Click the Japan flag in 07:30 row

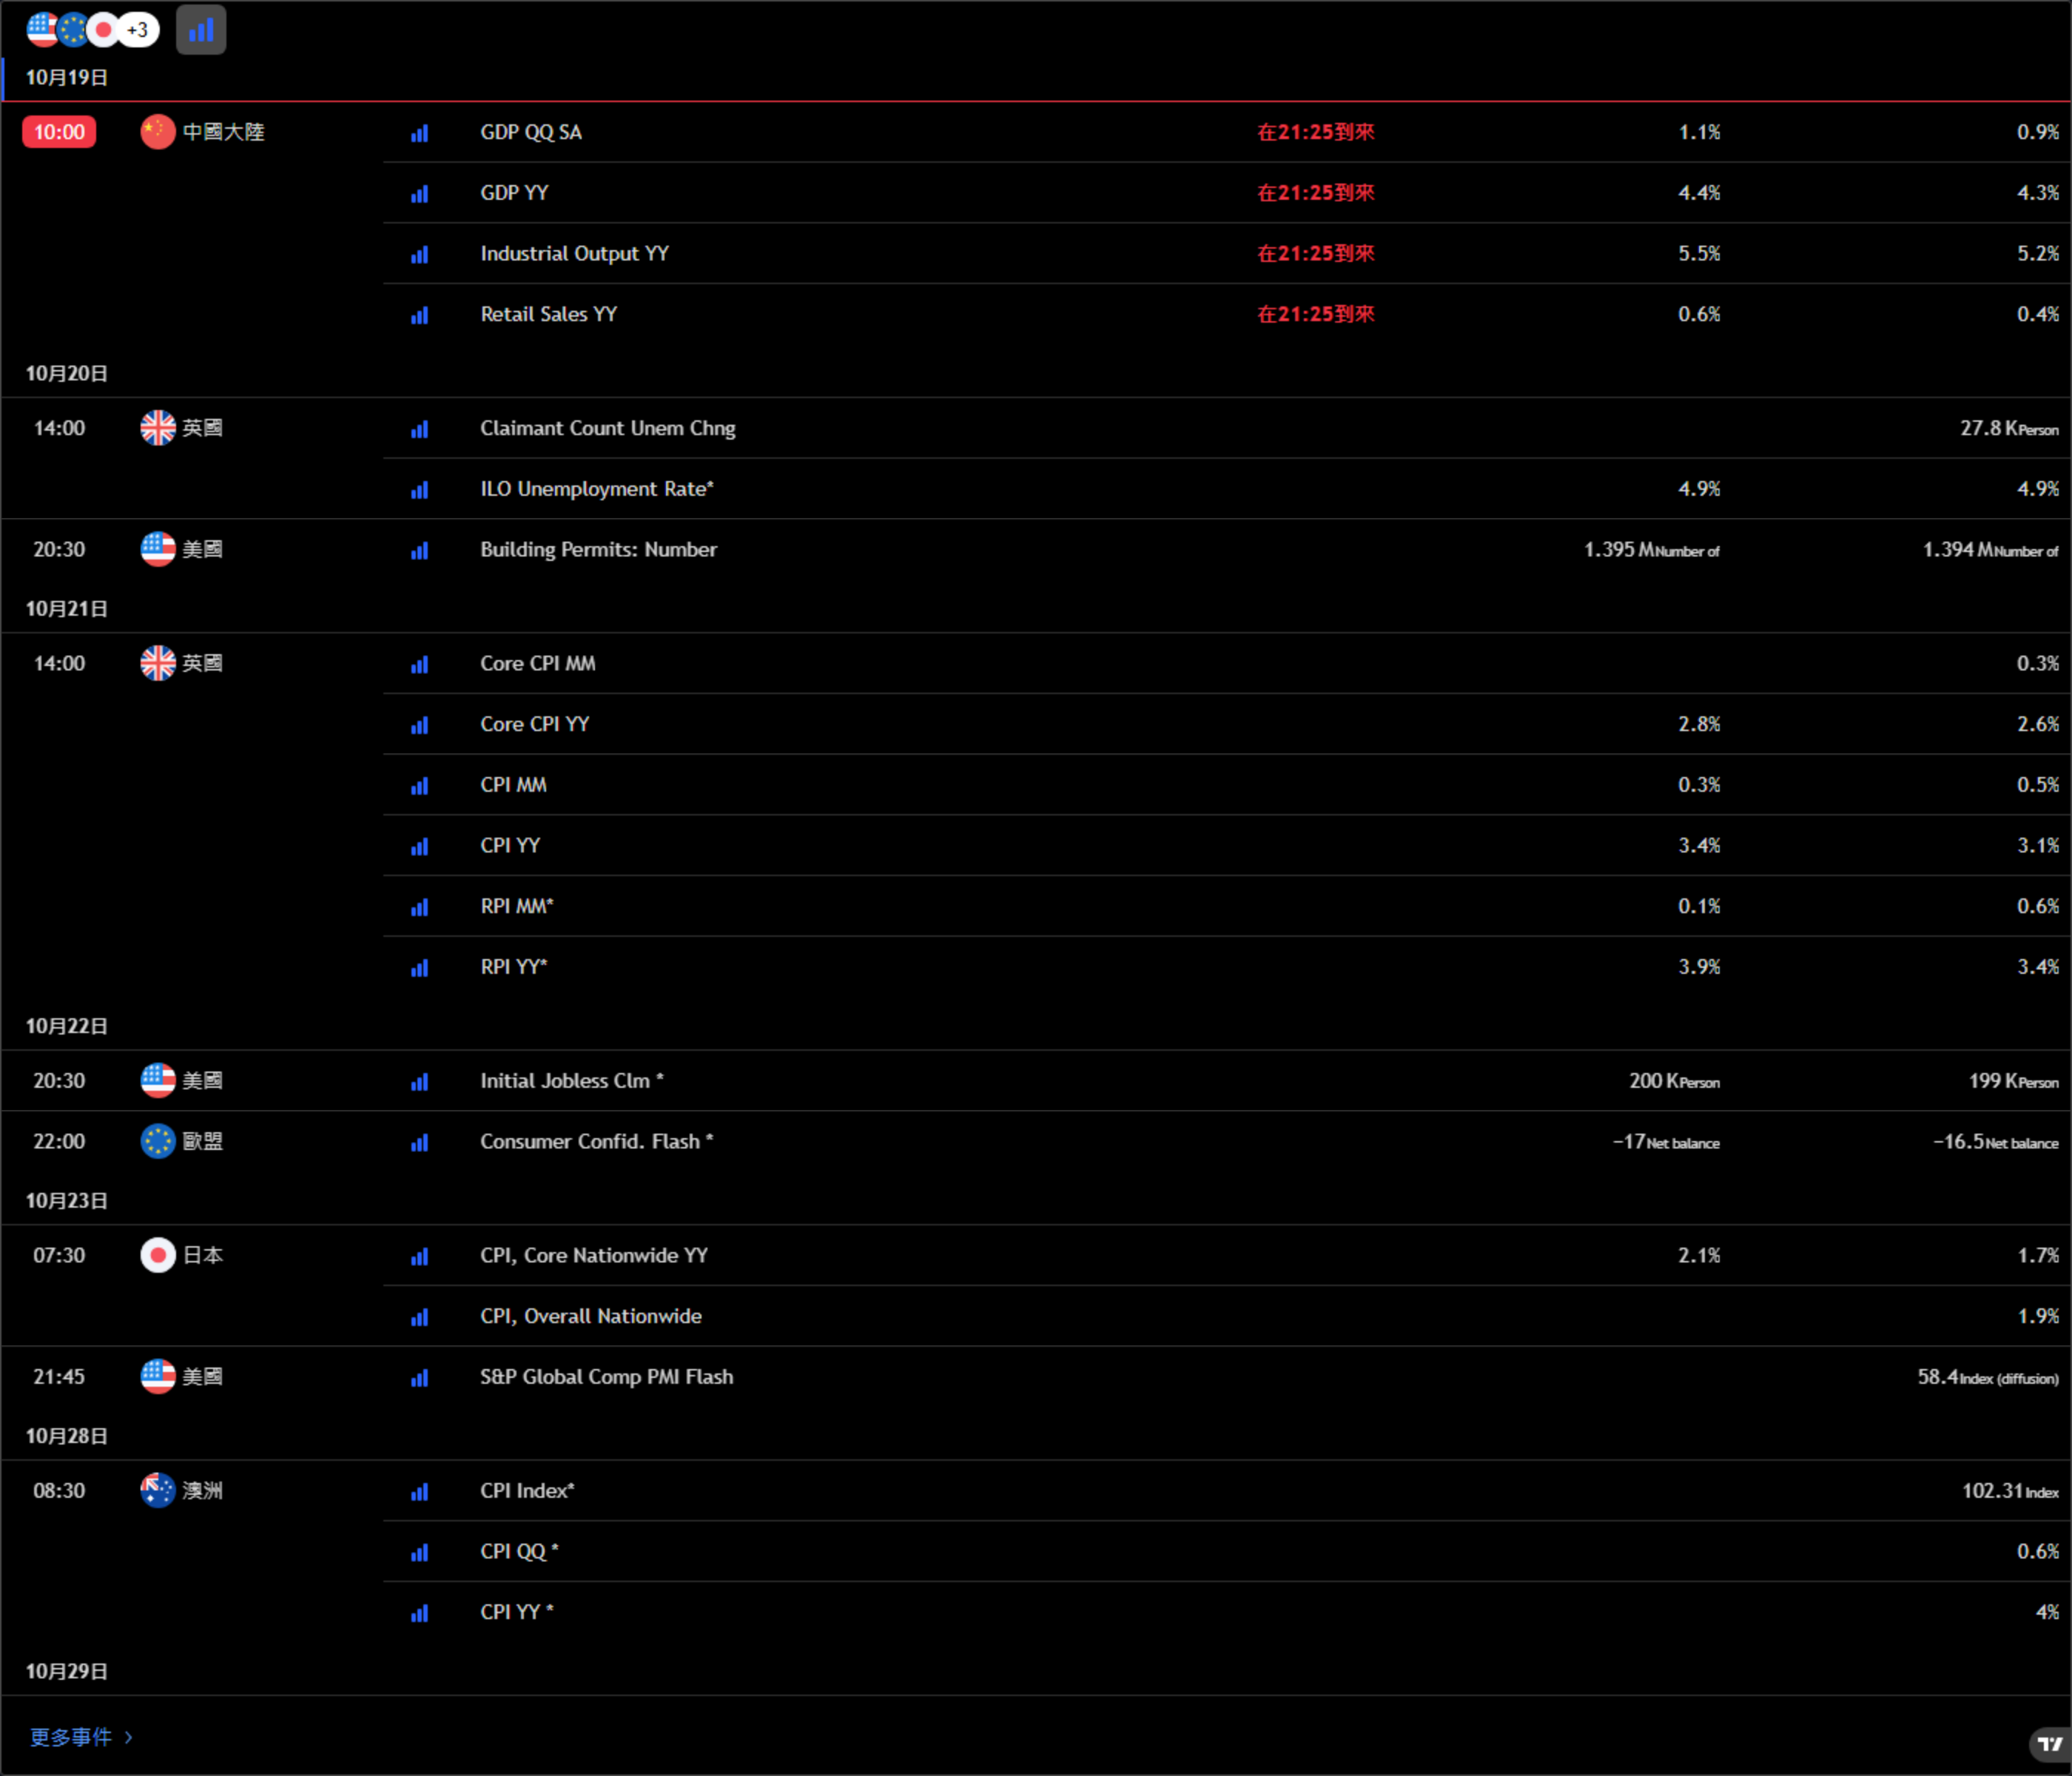[x=158, y=1255]
